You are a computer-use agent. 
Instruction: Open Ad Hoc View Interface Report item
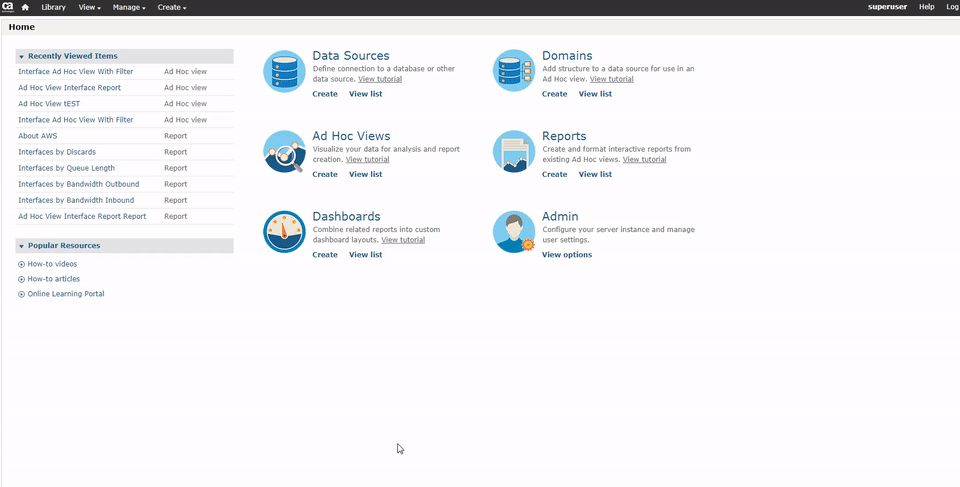[69, 88]
